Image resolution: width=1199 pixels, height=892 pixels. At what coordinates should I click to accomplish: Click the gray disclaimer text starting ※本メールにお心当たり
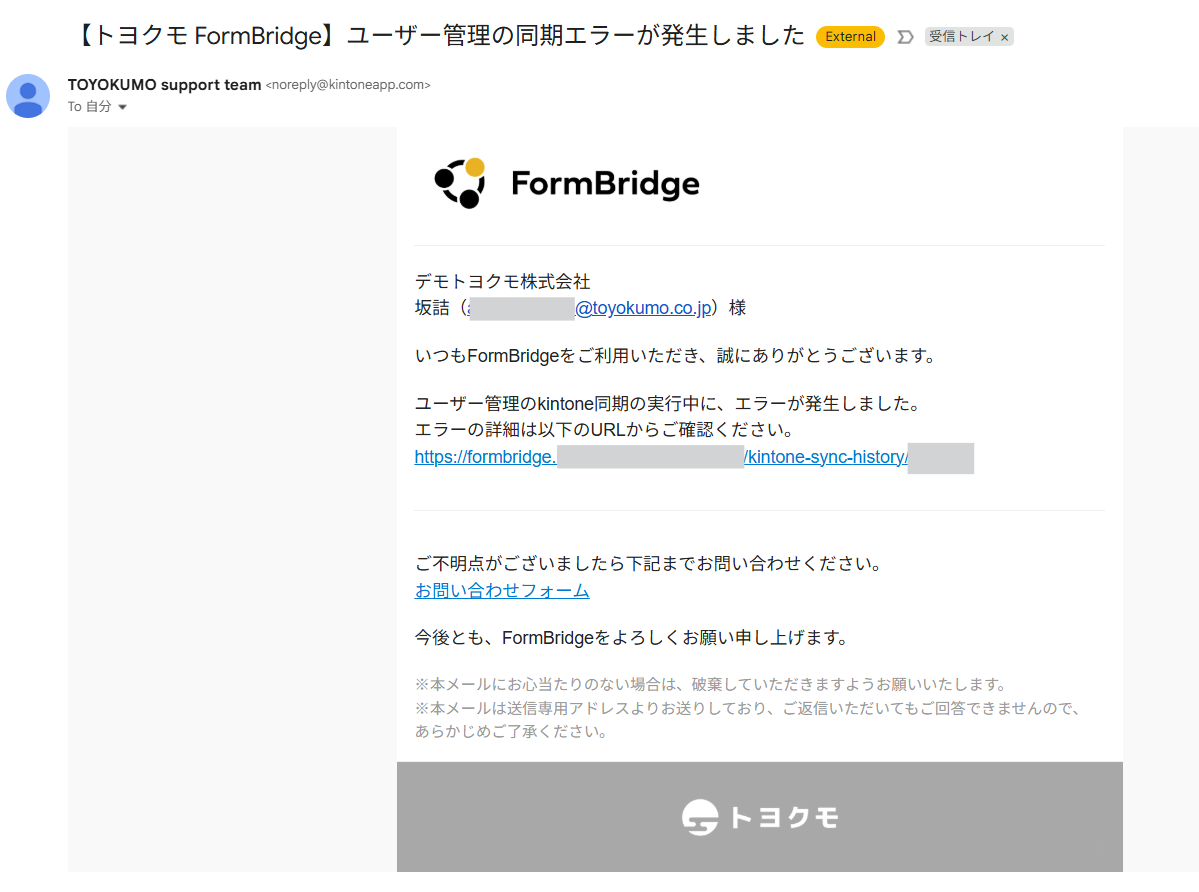pyautogui.click(x=710, y=684)
